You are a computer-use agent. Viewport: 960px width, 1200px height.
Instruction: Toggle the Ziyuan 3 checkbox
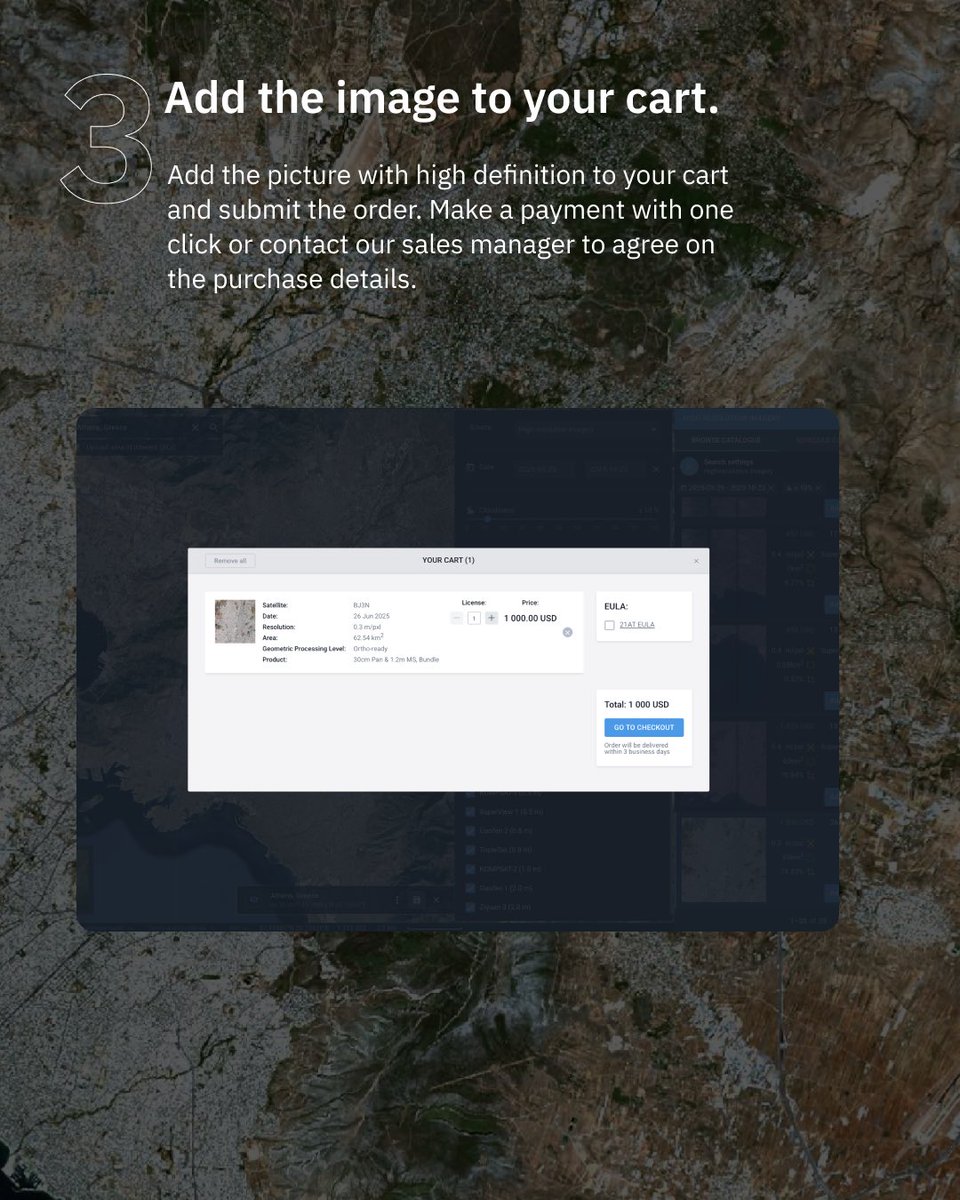point(472,907)
